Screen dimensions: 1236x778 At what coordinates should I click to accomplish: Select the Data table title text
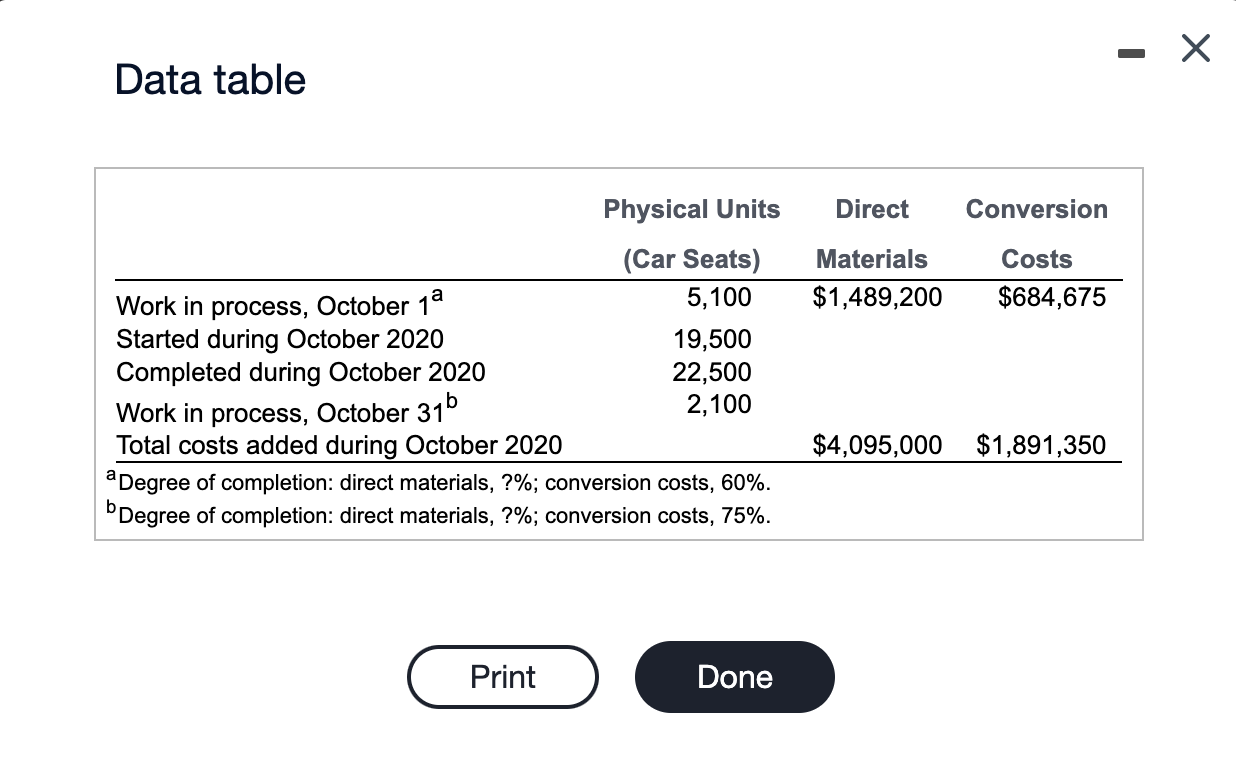click(210, 79)
